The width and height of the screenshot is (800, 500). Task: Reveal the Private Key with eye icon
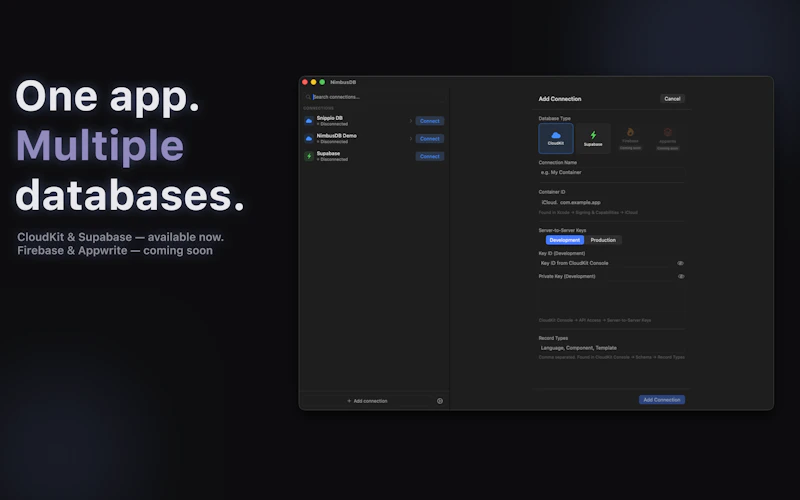click(681, 277)
